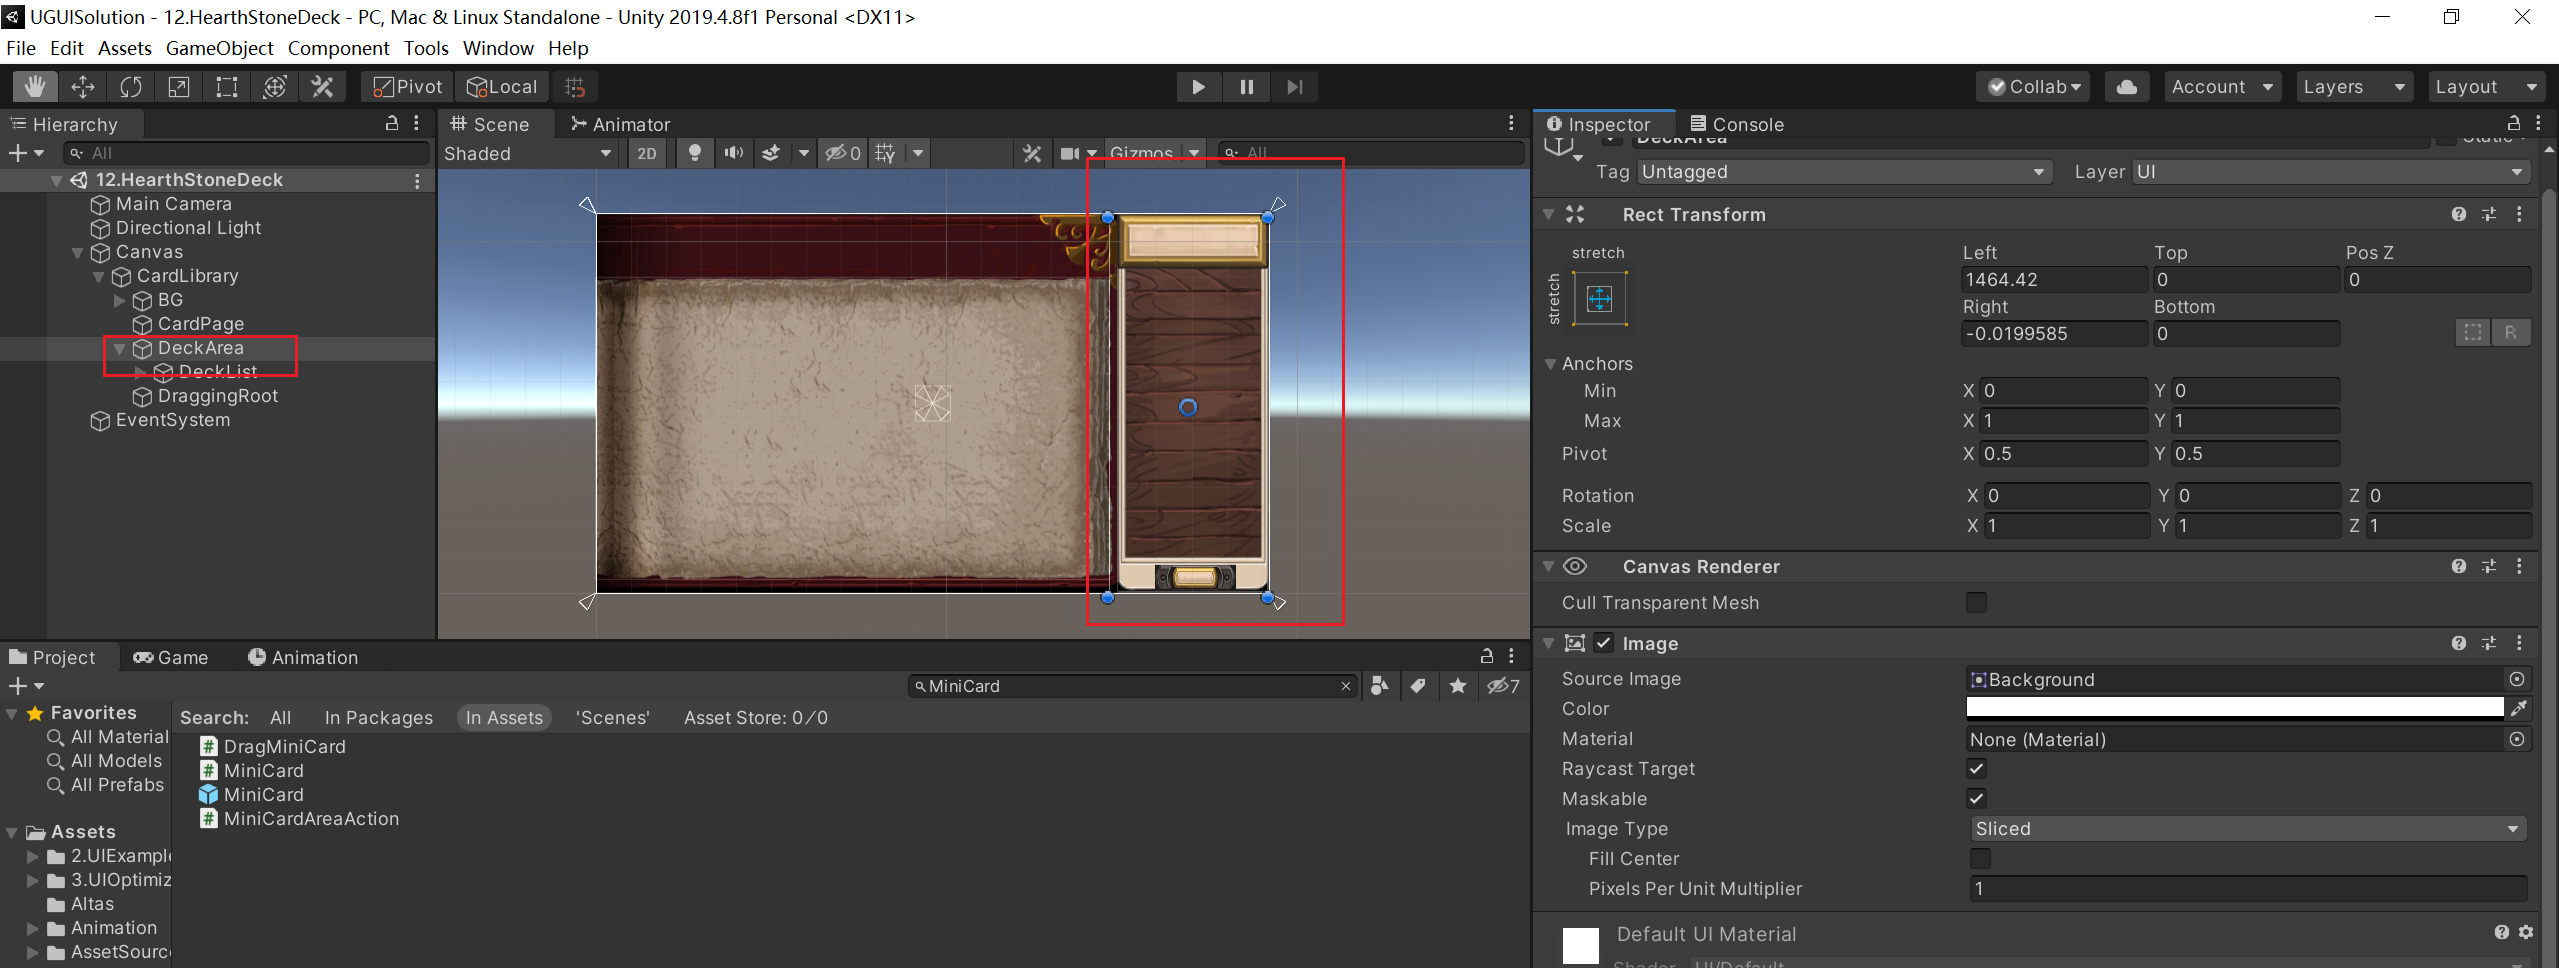
Task: Open the Assets menu
Action: coord(125,48)
